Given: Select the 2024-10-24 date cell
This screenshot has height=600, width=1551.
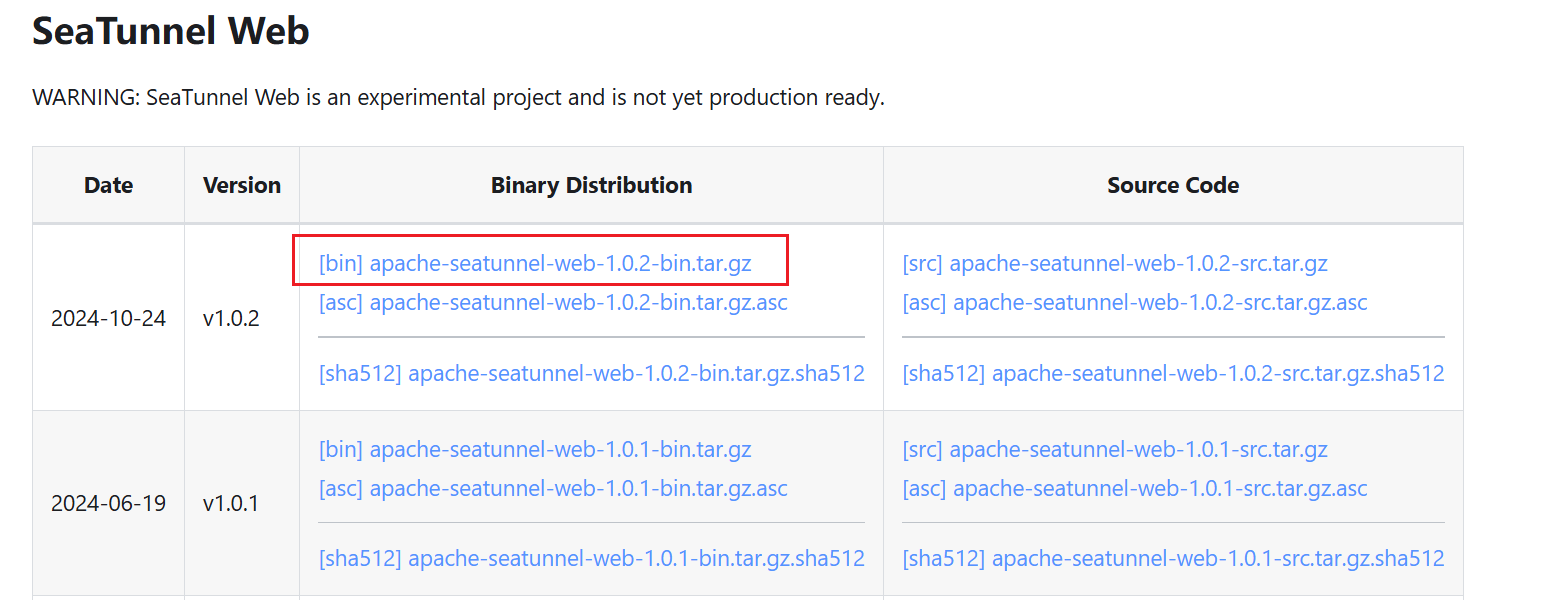Looking at the screenshot, I should coord(109,318).
